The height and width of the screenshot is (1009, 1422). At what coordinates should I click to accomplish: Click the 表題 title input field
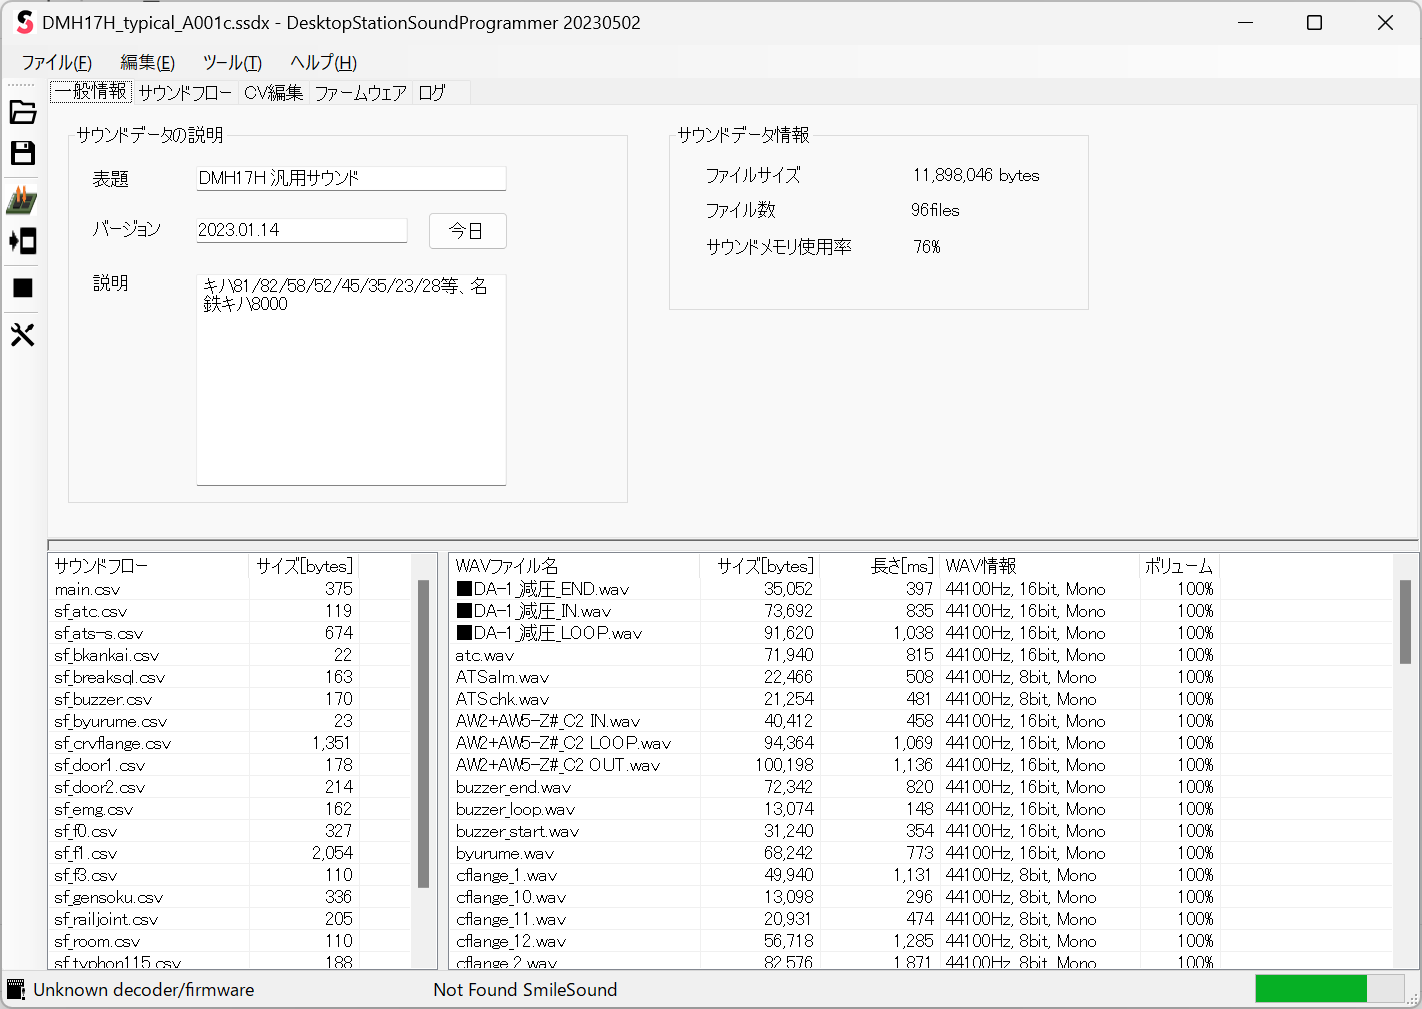[351, 178]
